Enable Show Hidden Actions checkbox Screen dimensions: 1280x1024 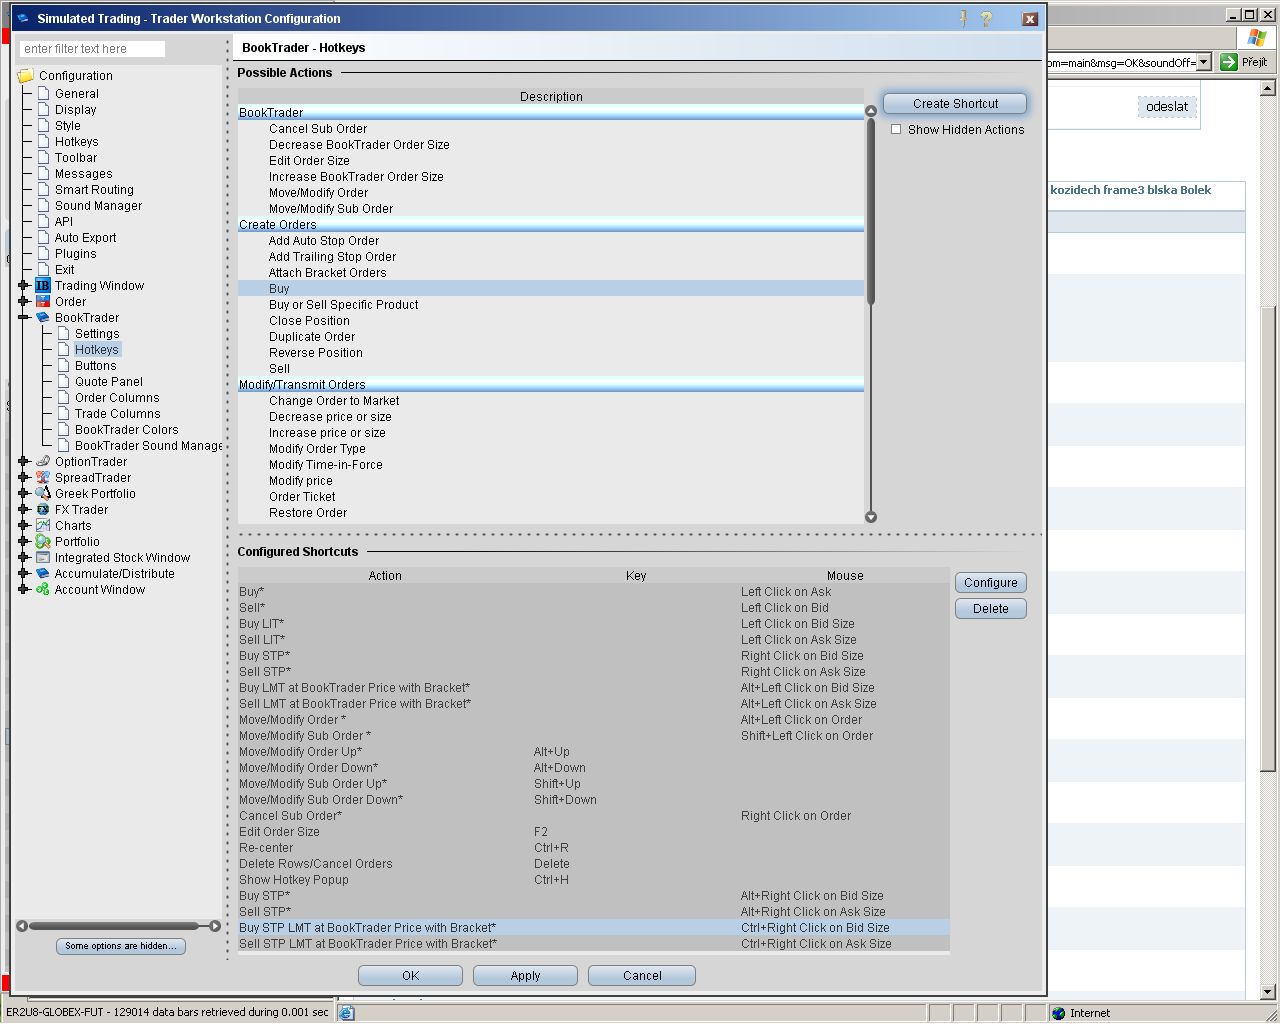pos(896,129)
